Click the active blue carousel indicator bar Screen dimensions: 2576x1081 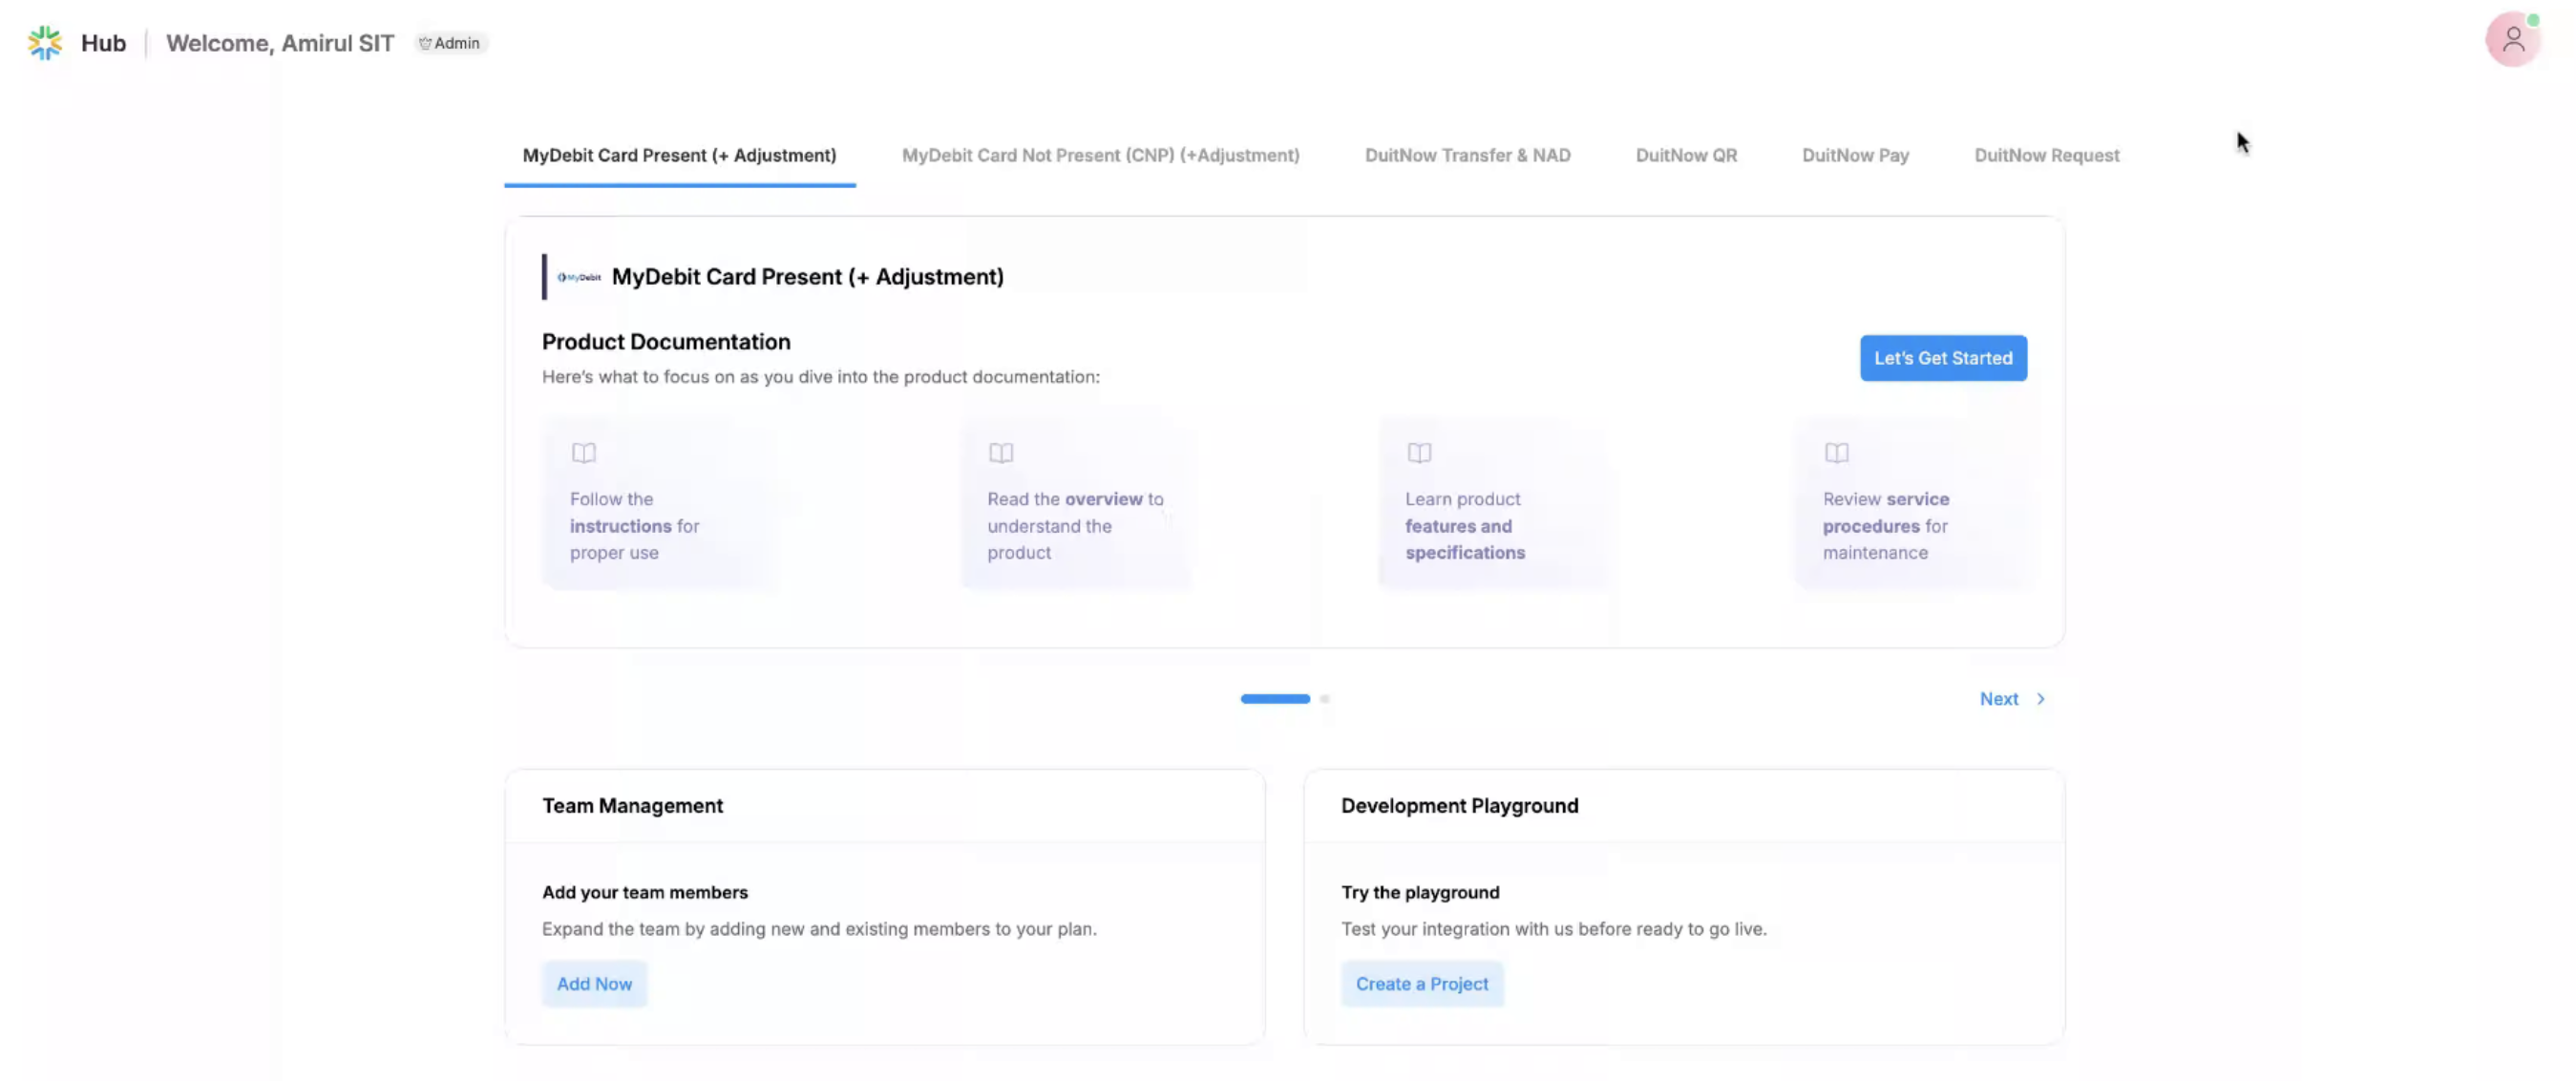tap(1275, 699)
